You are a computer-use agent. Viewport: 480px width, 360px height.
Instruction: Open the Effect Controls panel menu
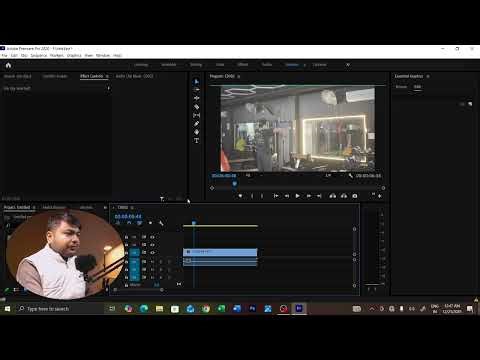pyautogui.click(x=107, y=76)
